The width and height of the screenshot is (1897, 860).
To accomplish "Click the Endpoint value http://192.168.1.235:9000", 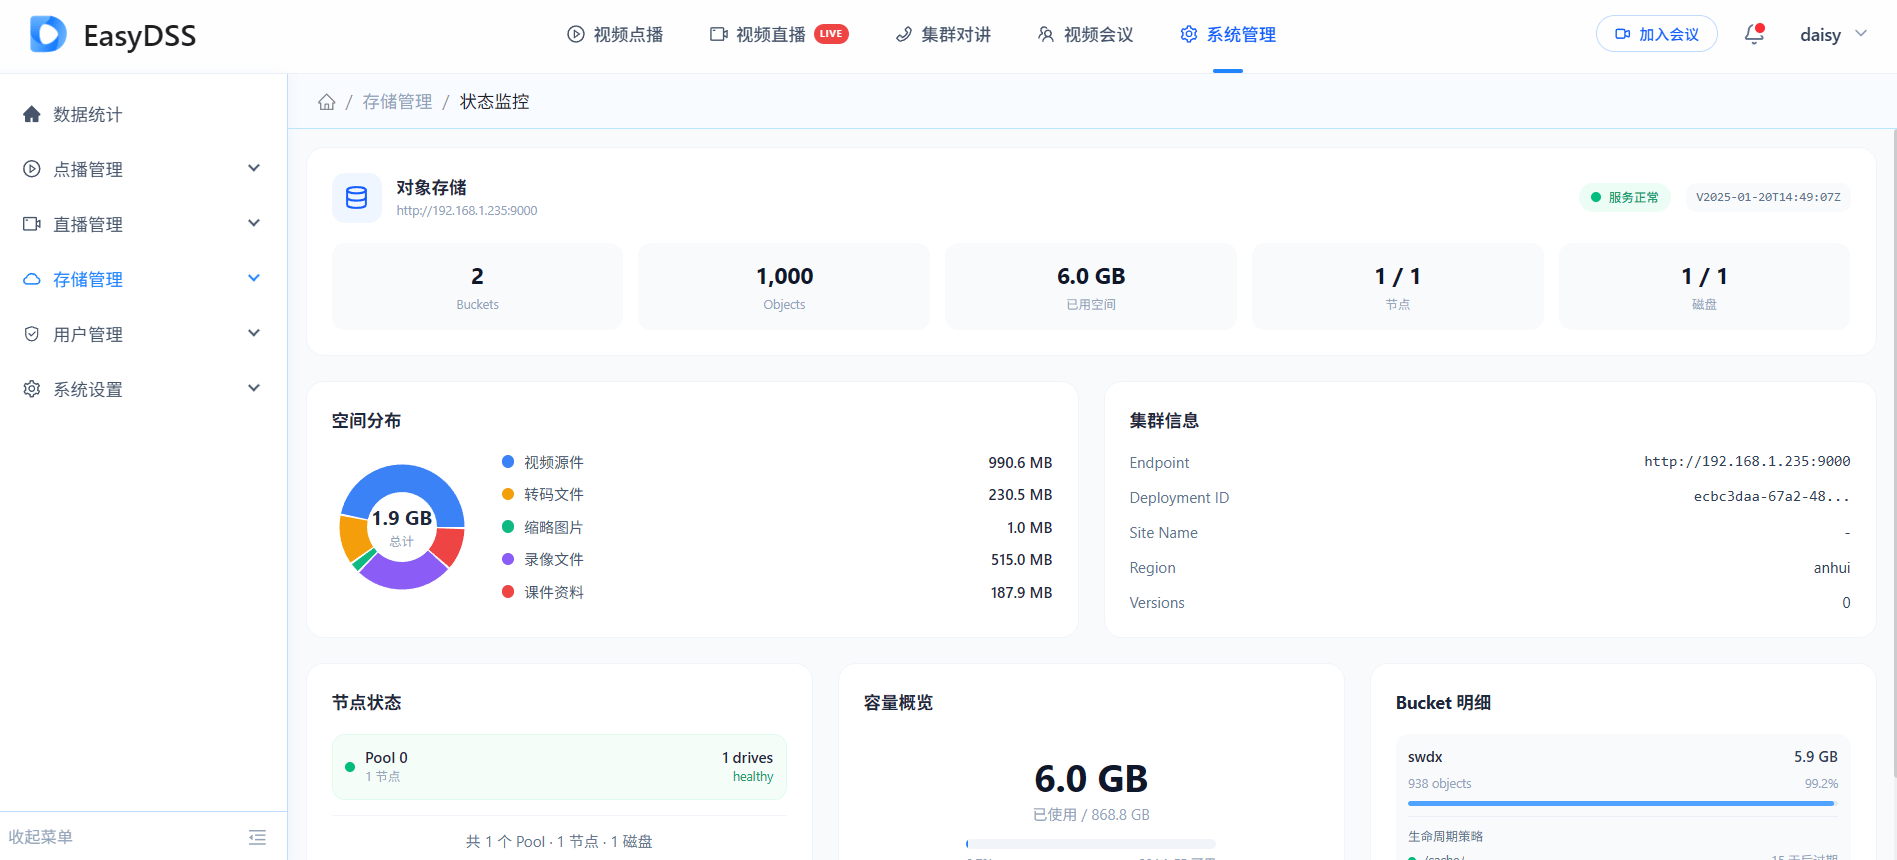I will click(1747, 461).
